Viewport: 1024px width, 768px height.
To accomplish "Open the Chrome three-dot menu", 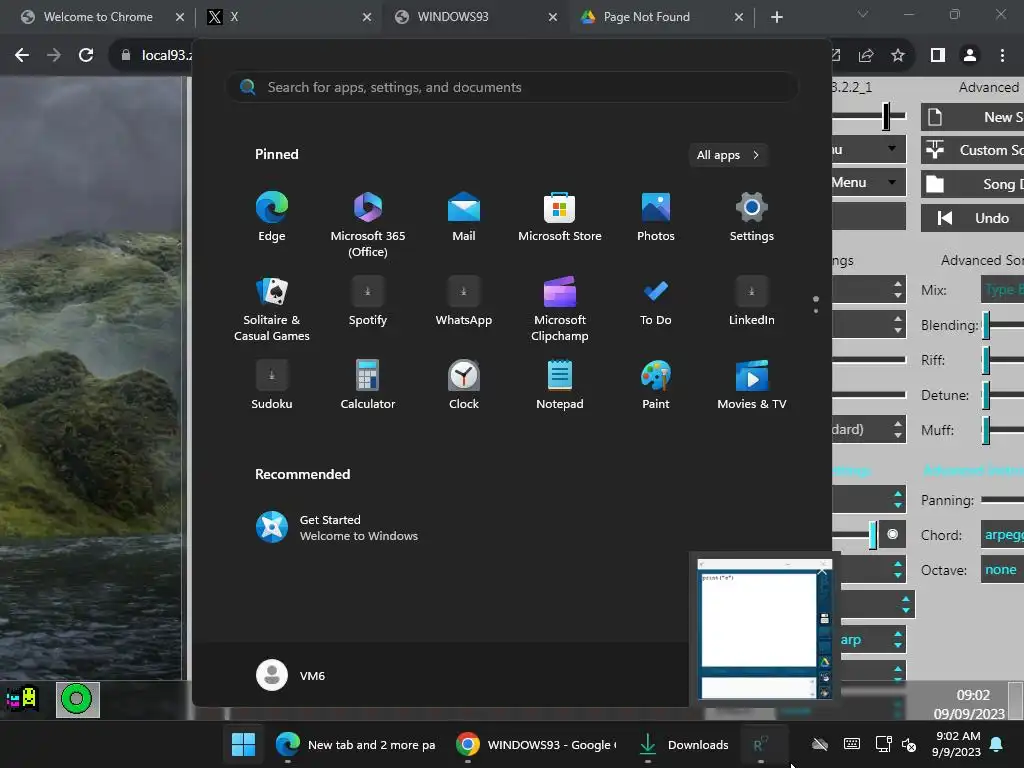I will click(x=1002, y=56).
